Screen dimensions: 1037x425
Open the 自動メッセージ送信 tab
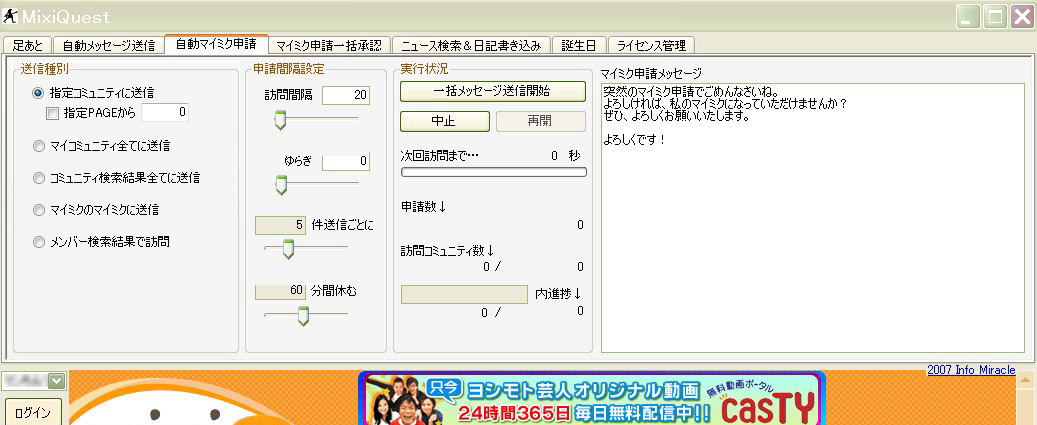108,46
